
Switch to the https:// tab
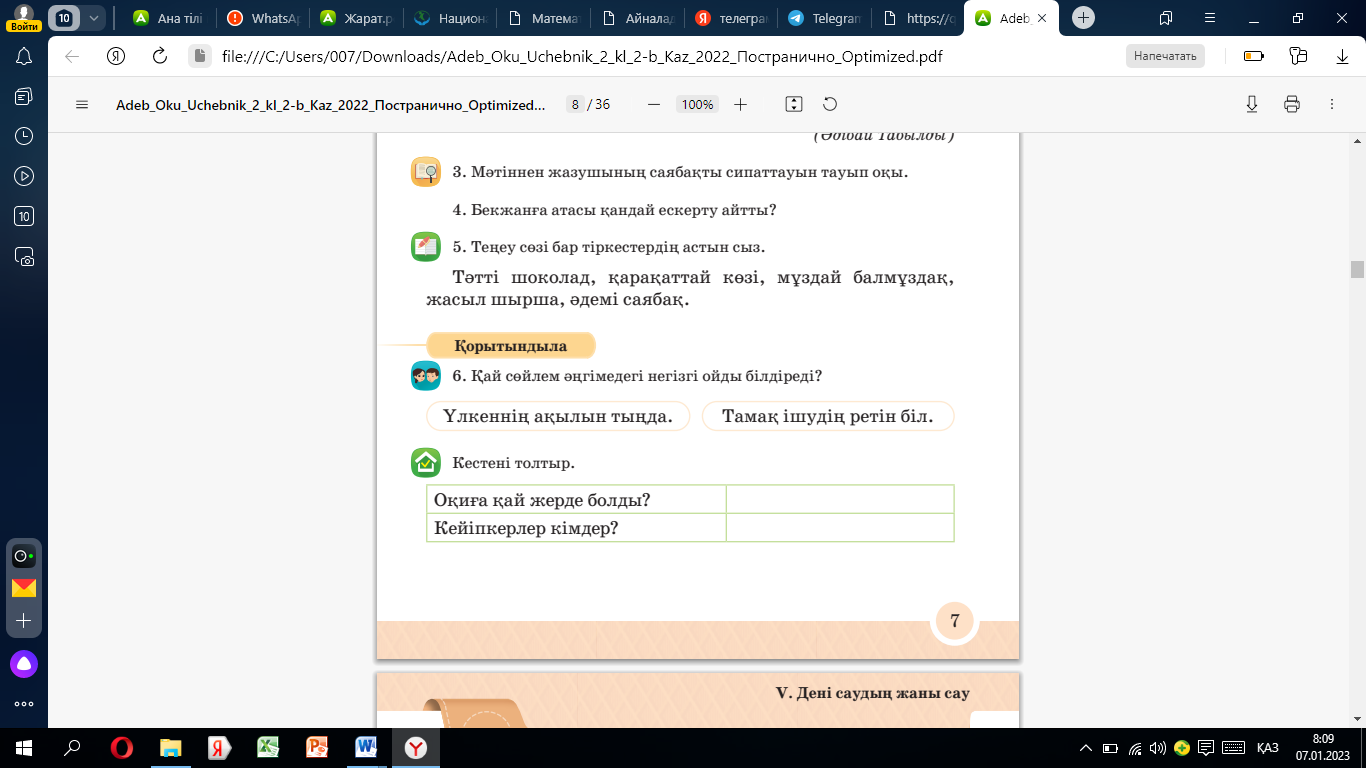click(919, 18)
